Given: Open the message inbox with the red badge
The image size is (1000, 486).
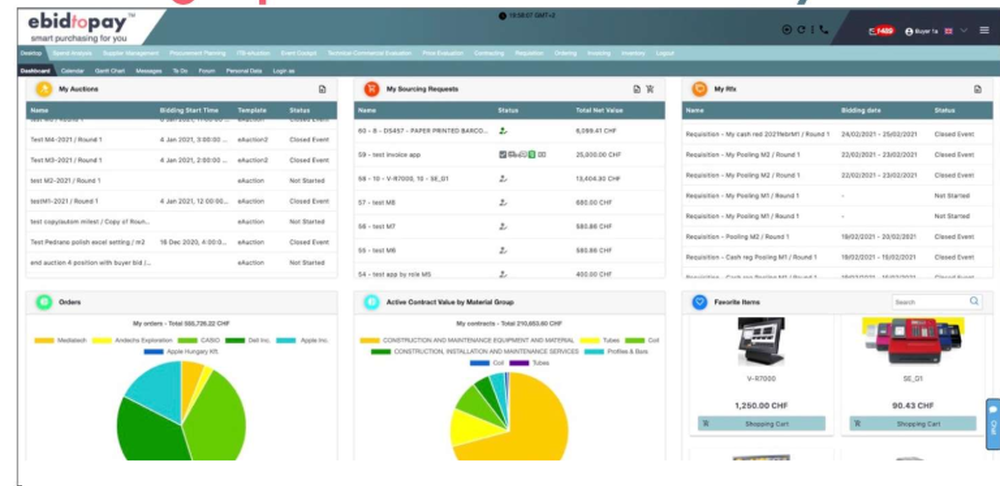Looking at the screenshot, I should [x=882, y=31].
